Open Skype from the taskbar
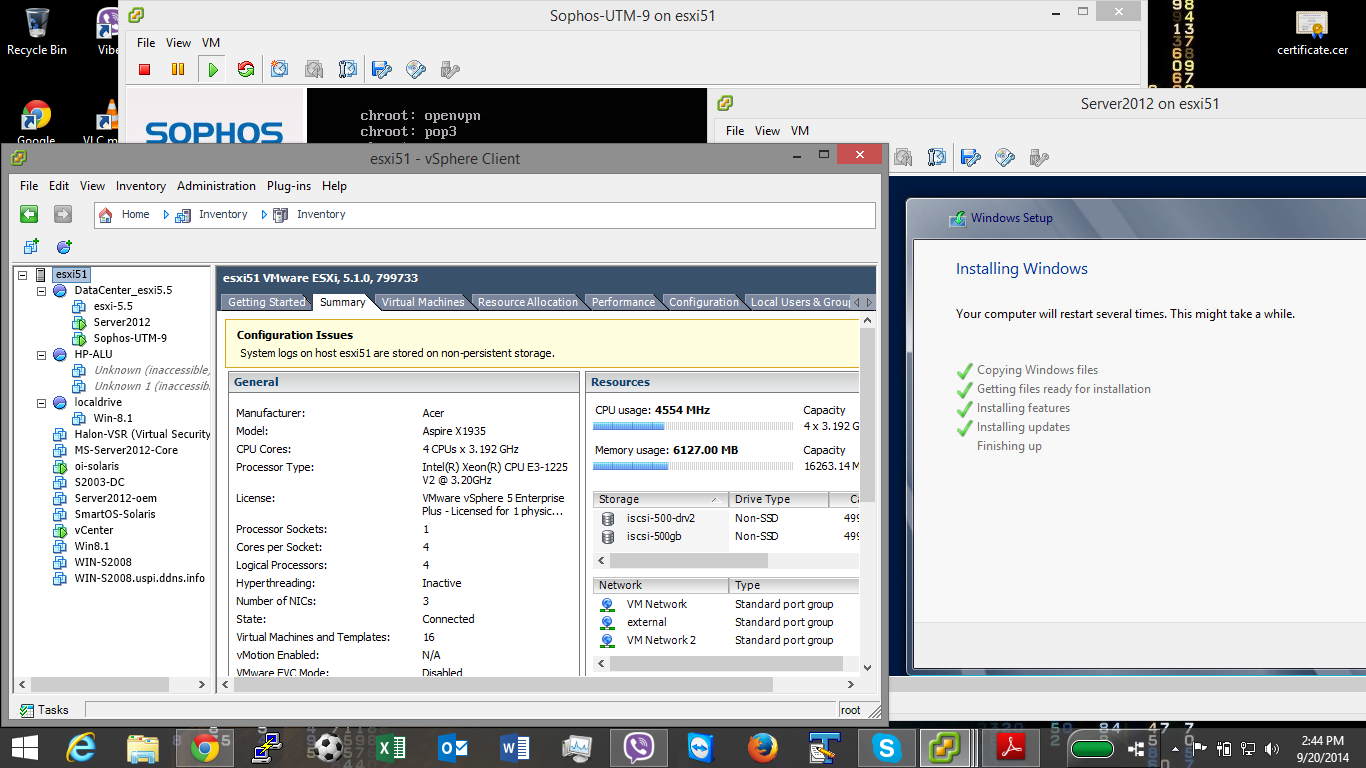 pyautogui.click(x=887, y=747)
